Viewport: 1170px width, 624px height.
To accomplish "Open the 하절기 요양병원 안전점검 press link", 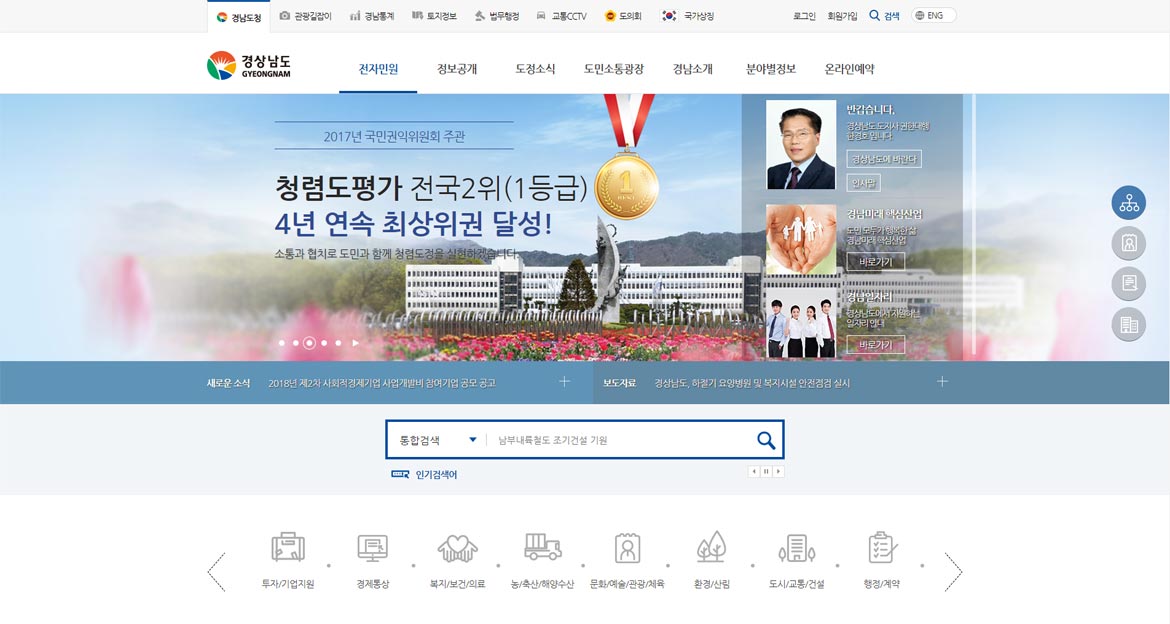I will (x=752, y=383).
